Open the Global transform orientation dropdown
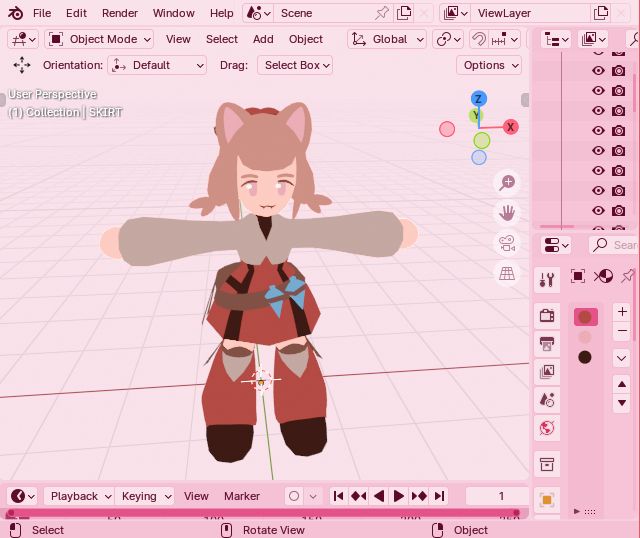The width and height of the screenshot is (640, 538). [x=387, y=39]
